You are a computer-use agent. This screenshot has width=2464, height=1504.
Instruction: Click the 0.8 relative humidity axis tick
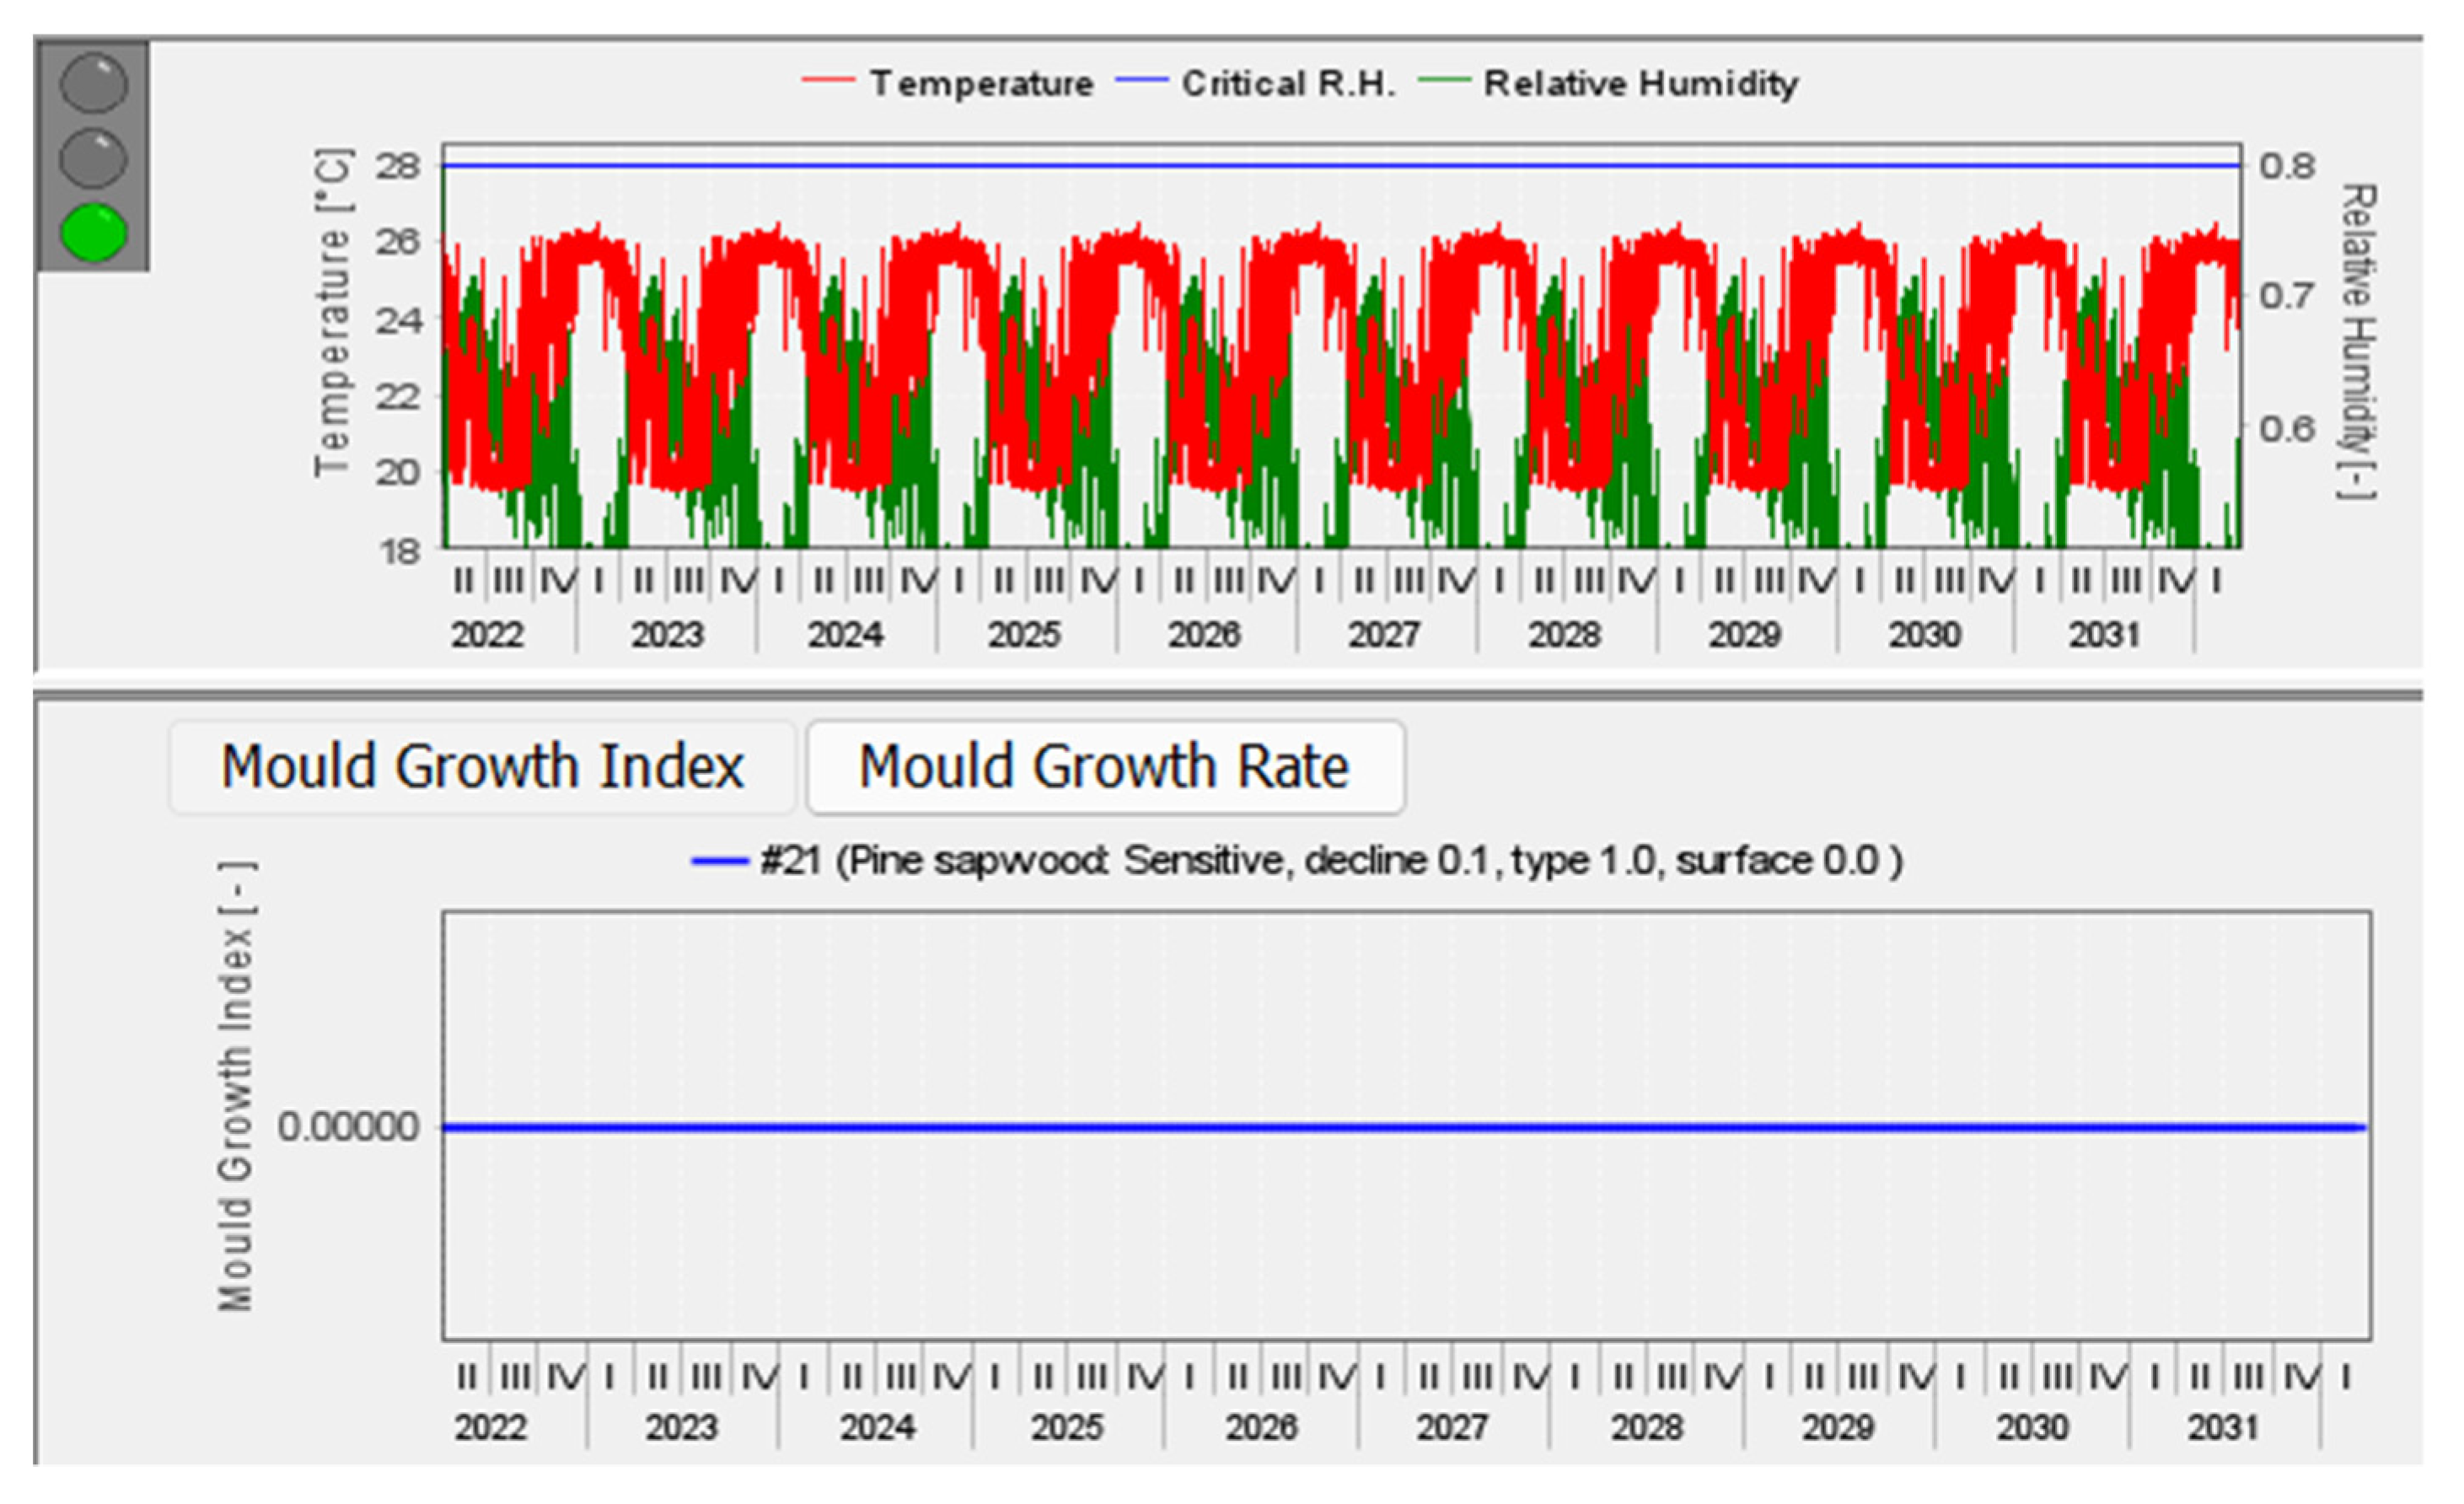(2286, 166)
